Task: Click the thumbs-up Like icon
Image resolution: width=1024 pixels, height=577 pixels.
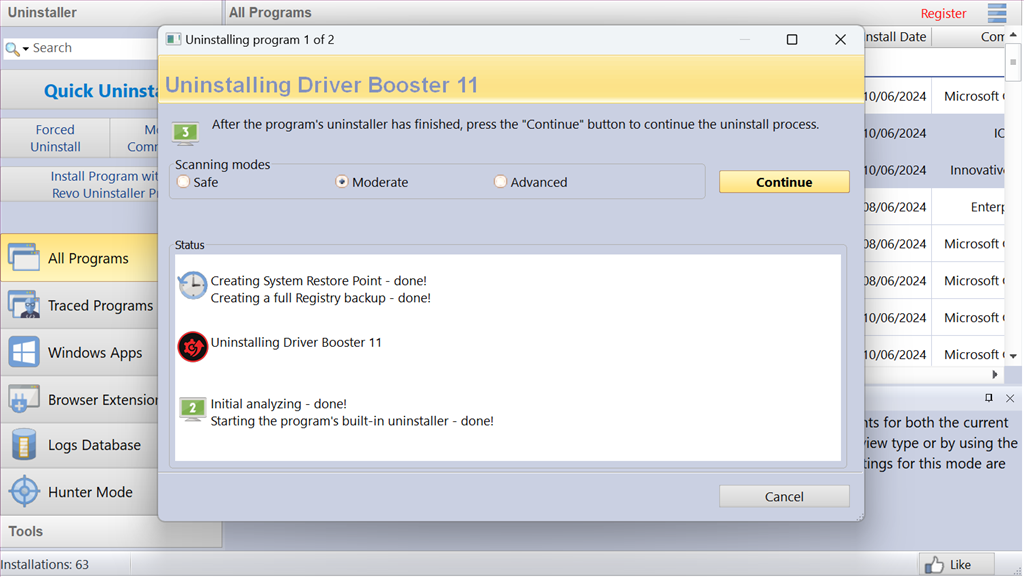Action: point(935,565)
